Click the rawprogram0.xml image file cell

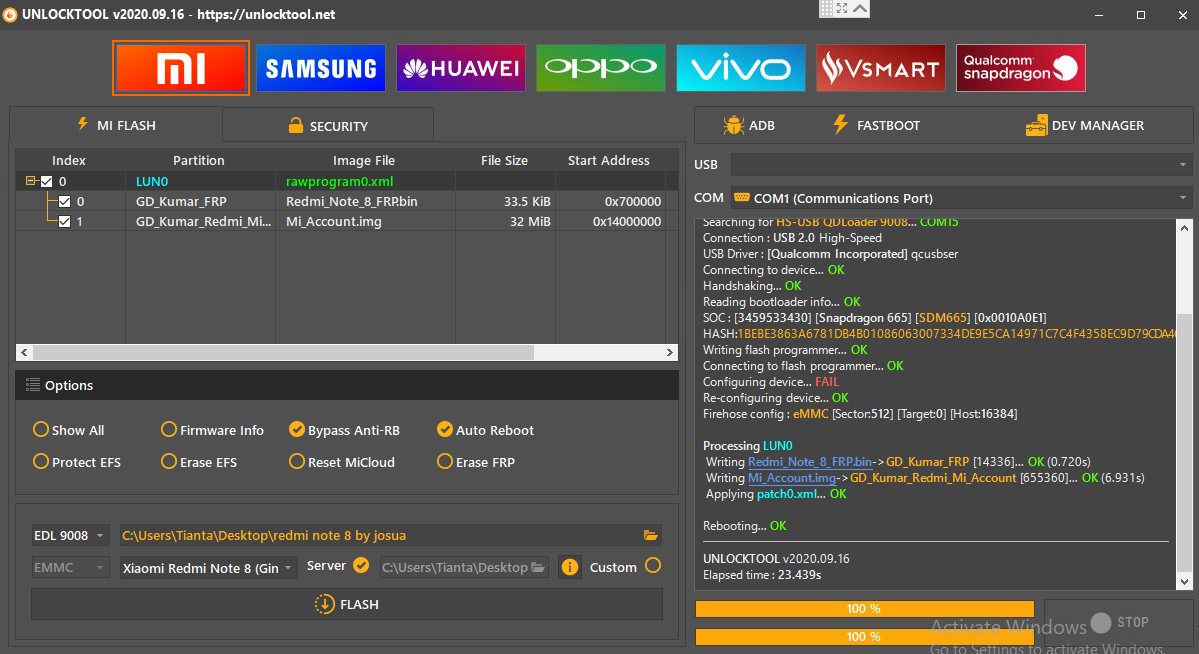pos(365,181)
